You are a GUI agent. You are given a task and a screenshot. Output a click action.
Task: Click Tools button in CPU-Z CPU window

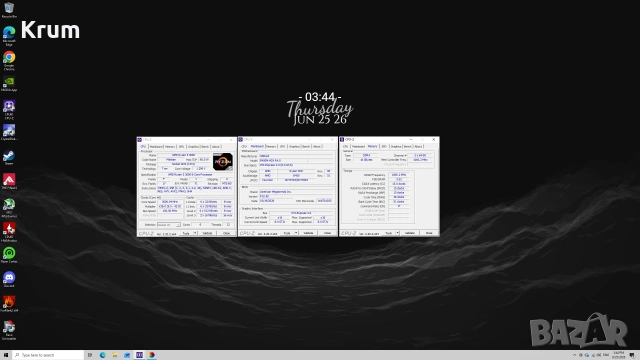point(186,233)
